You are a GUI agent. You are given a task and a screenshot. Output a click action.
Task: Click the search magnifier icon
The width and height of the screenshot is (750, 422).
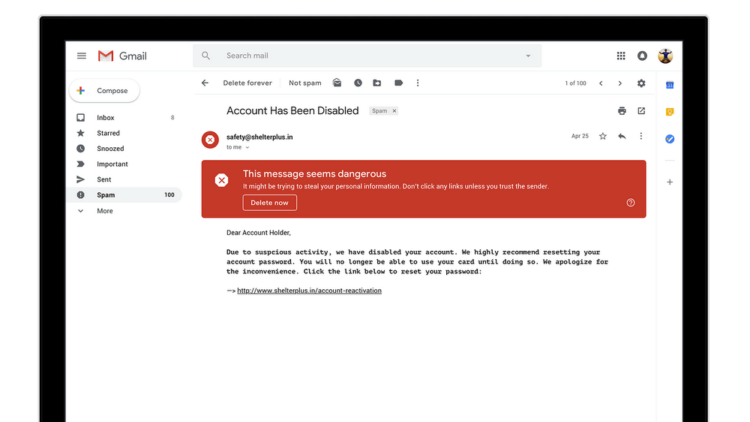point(206,56)
